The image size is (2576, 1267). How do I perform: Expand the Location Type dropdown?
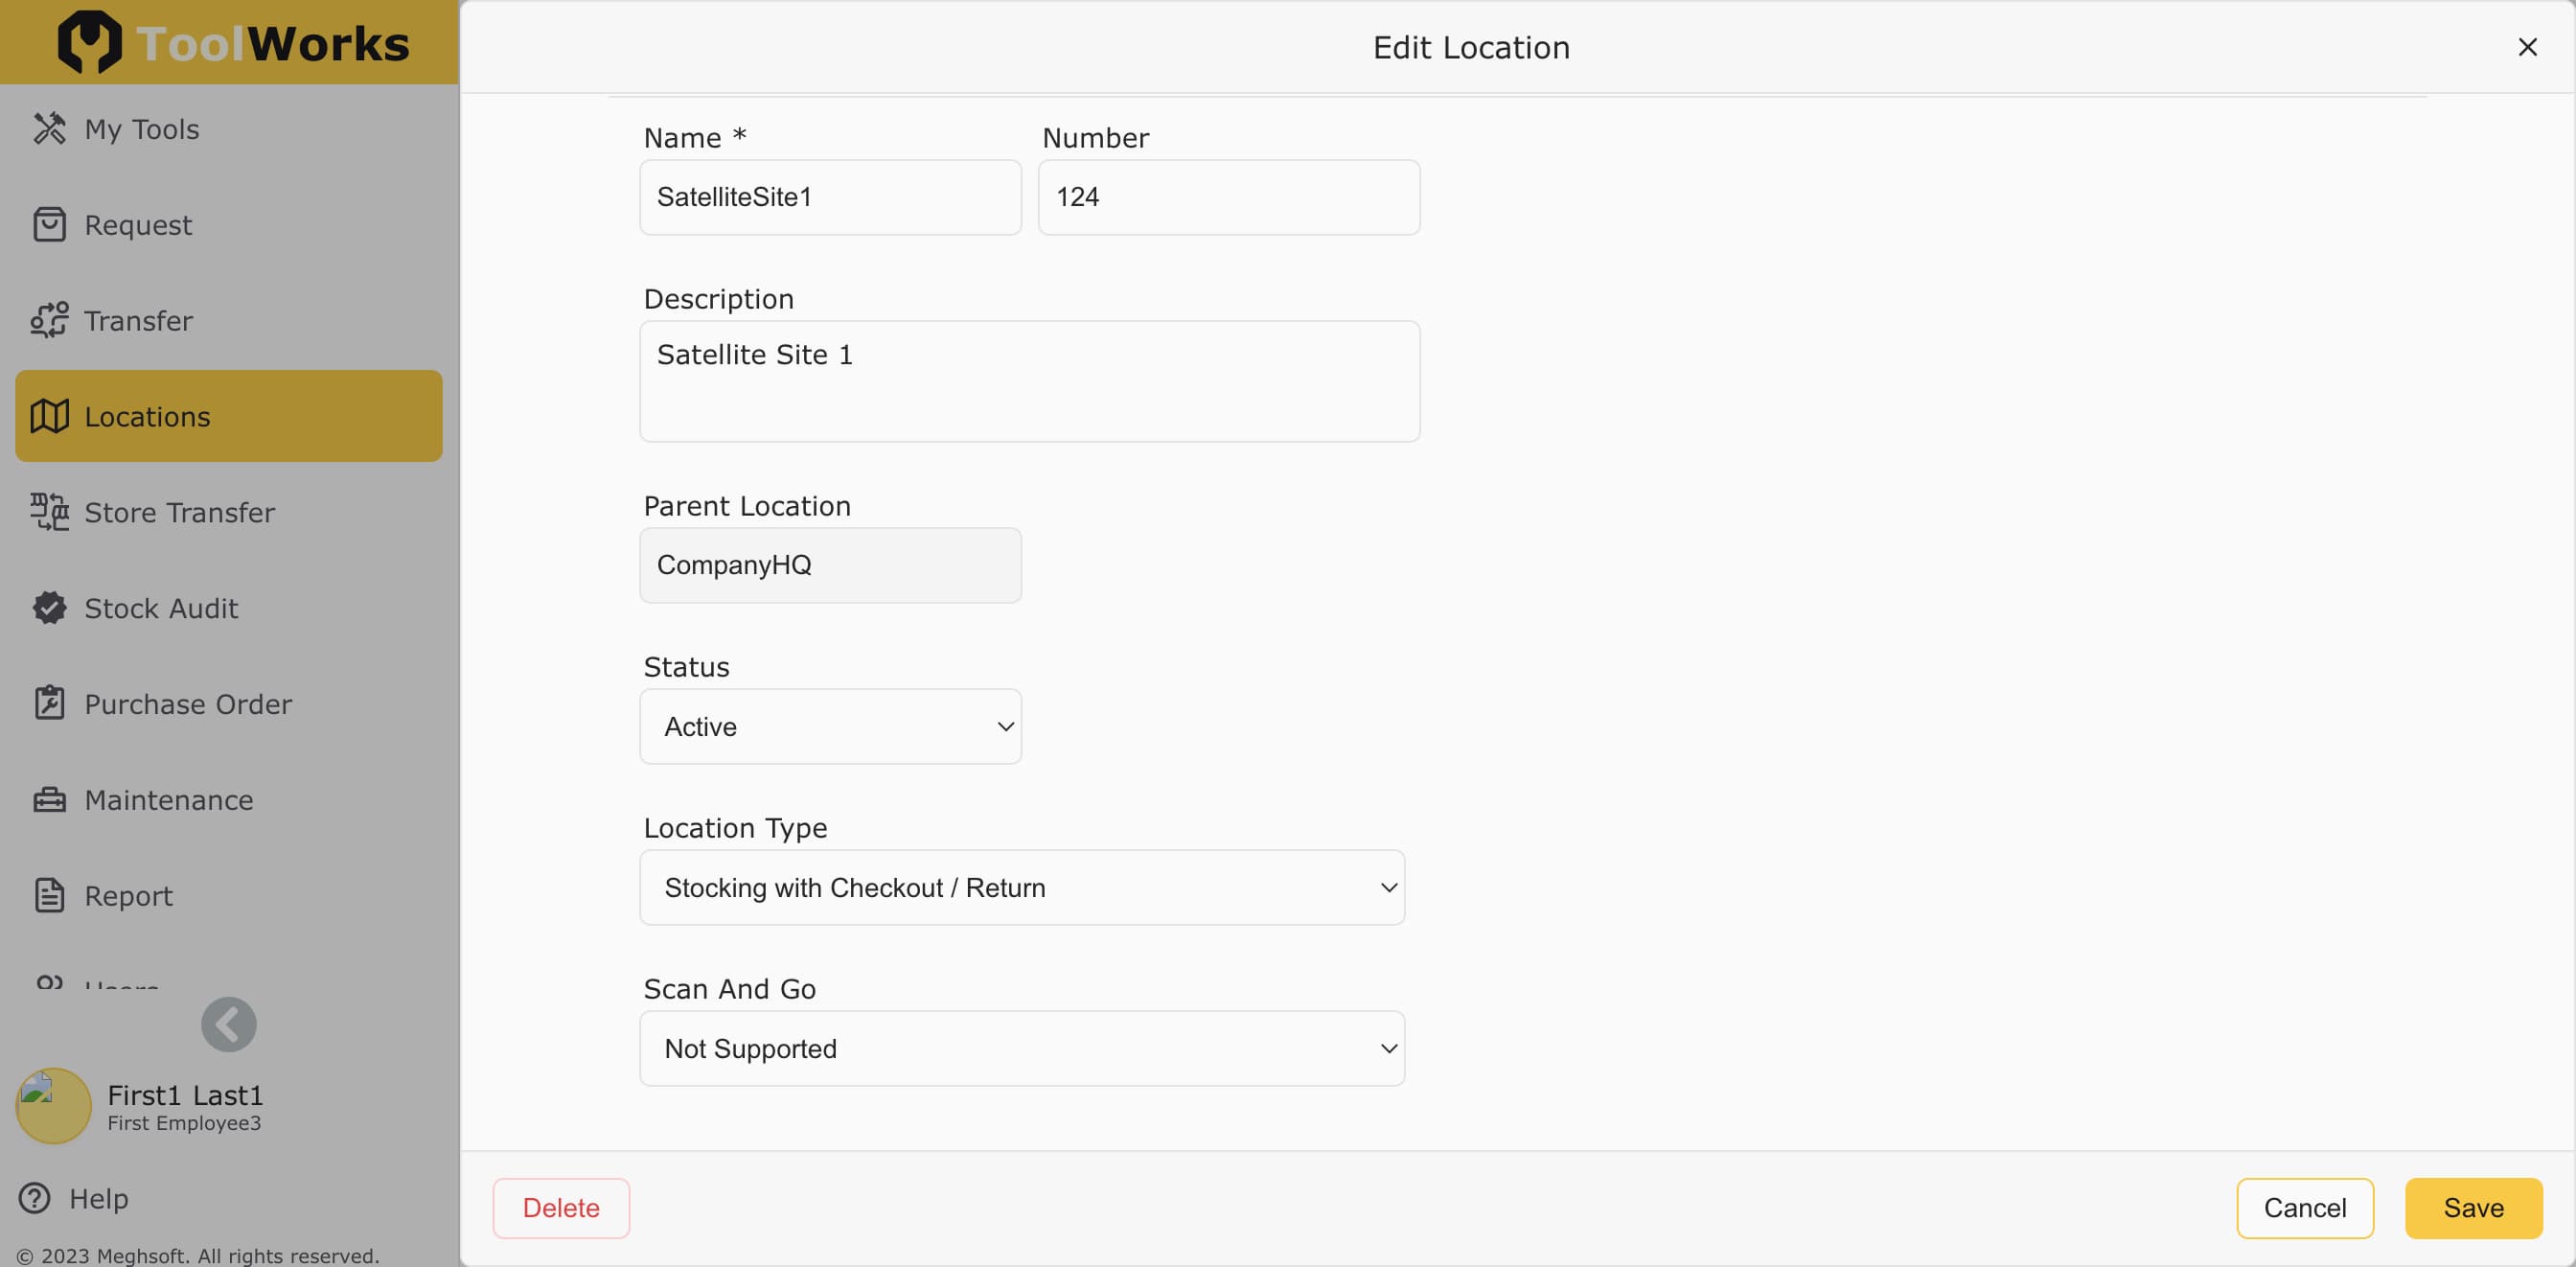[1021, 888]
